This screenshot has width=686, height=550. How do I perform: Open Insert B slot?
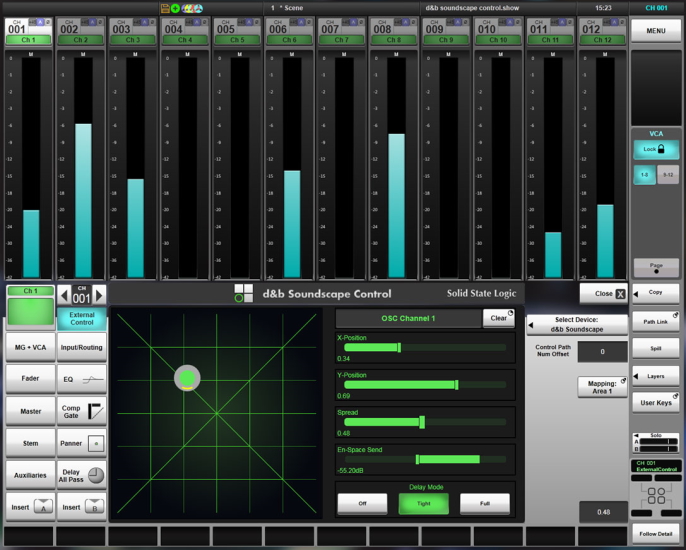click(82, 506)
